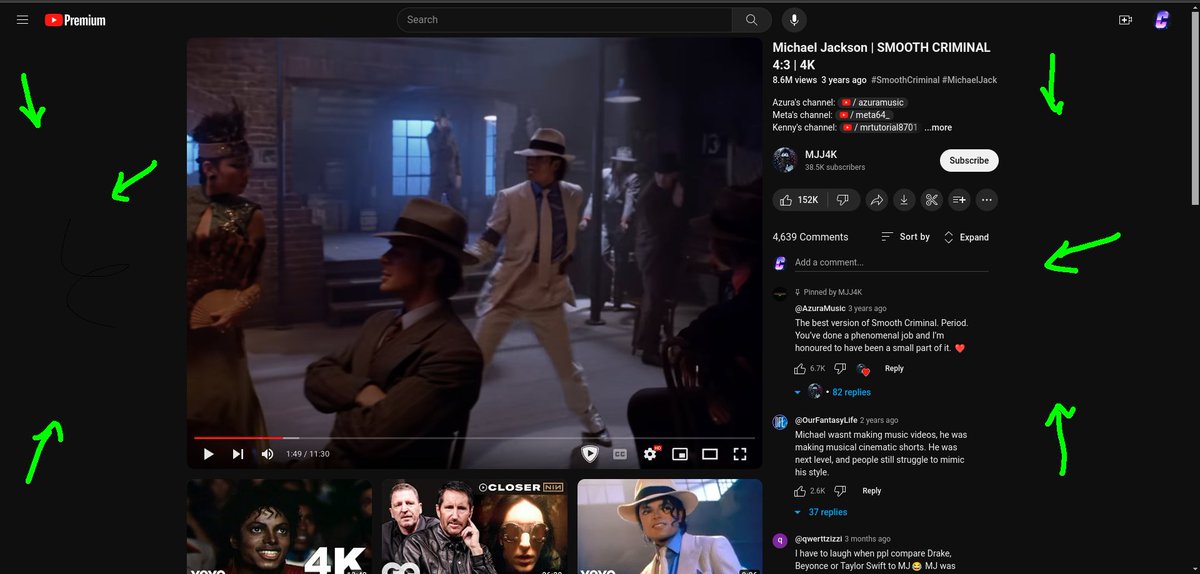Download the video

pos(904,200)
